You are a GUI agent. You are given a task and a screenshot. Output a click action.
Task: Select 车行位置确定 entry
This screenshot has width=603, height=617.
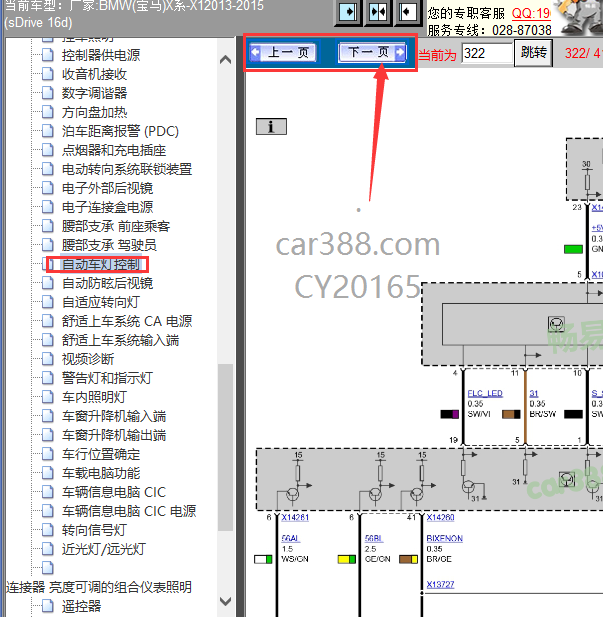point(101,454)
